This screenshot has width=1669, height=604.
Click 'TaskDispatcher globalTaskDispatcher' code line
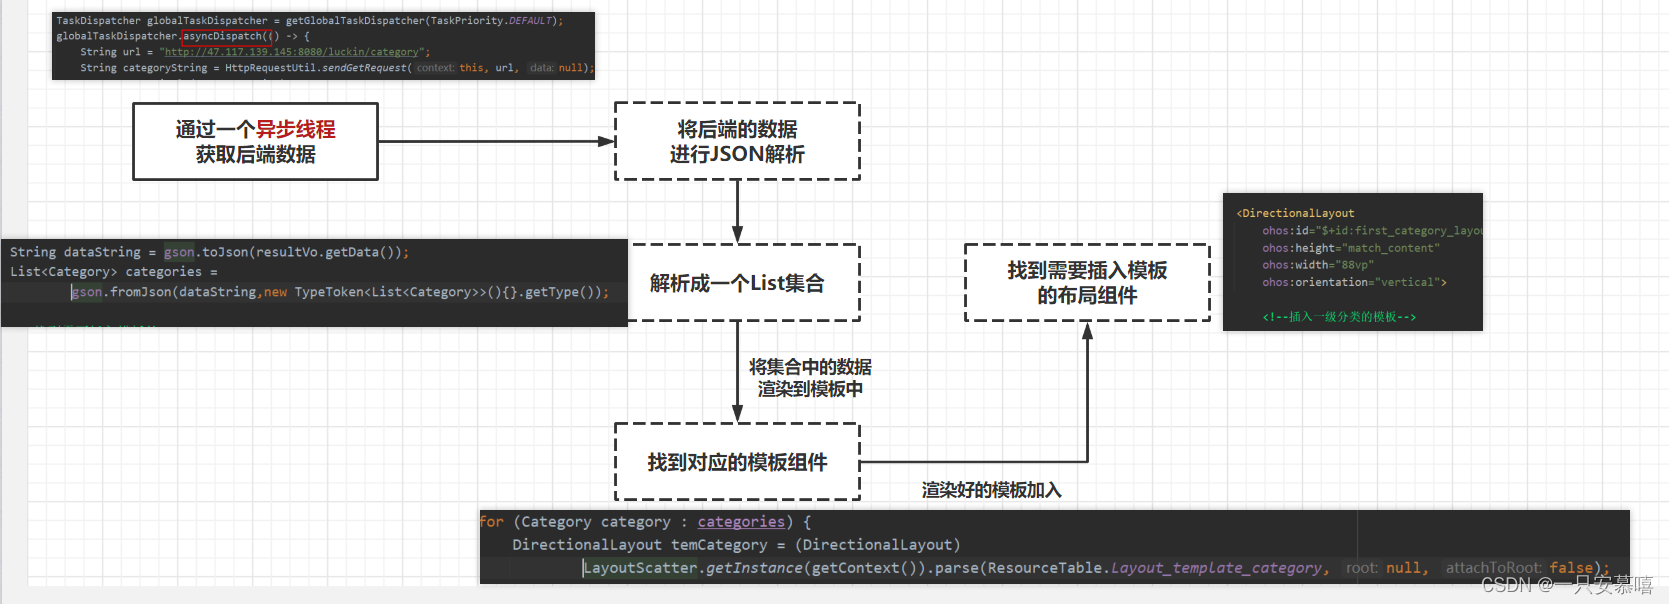click(x=310, y=21)
